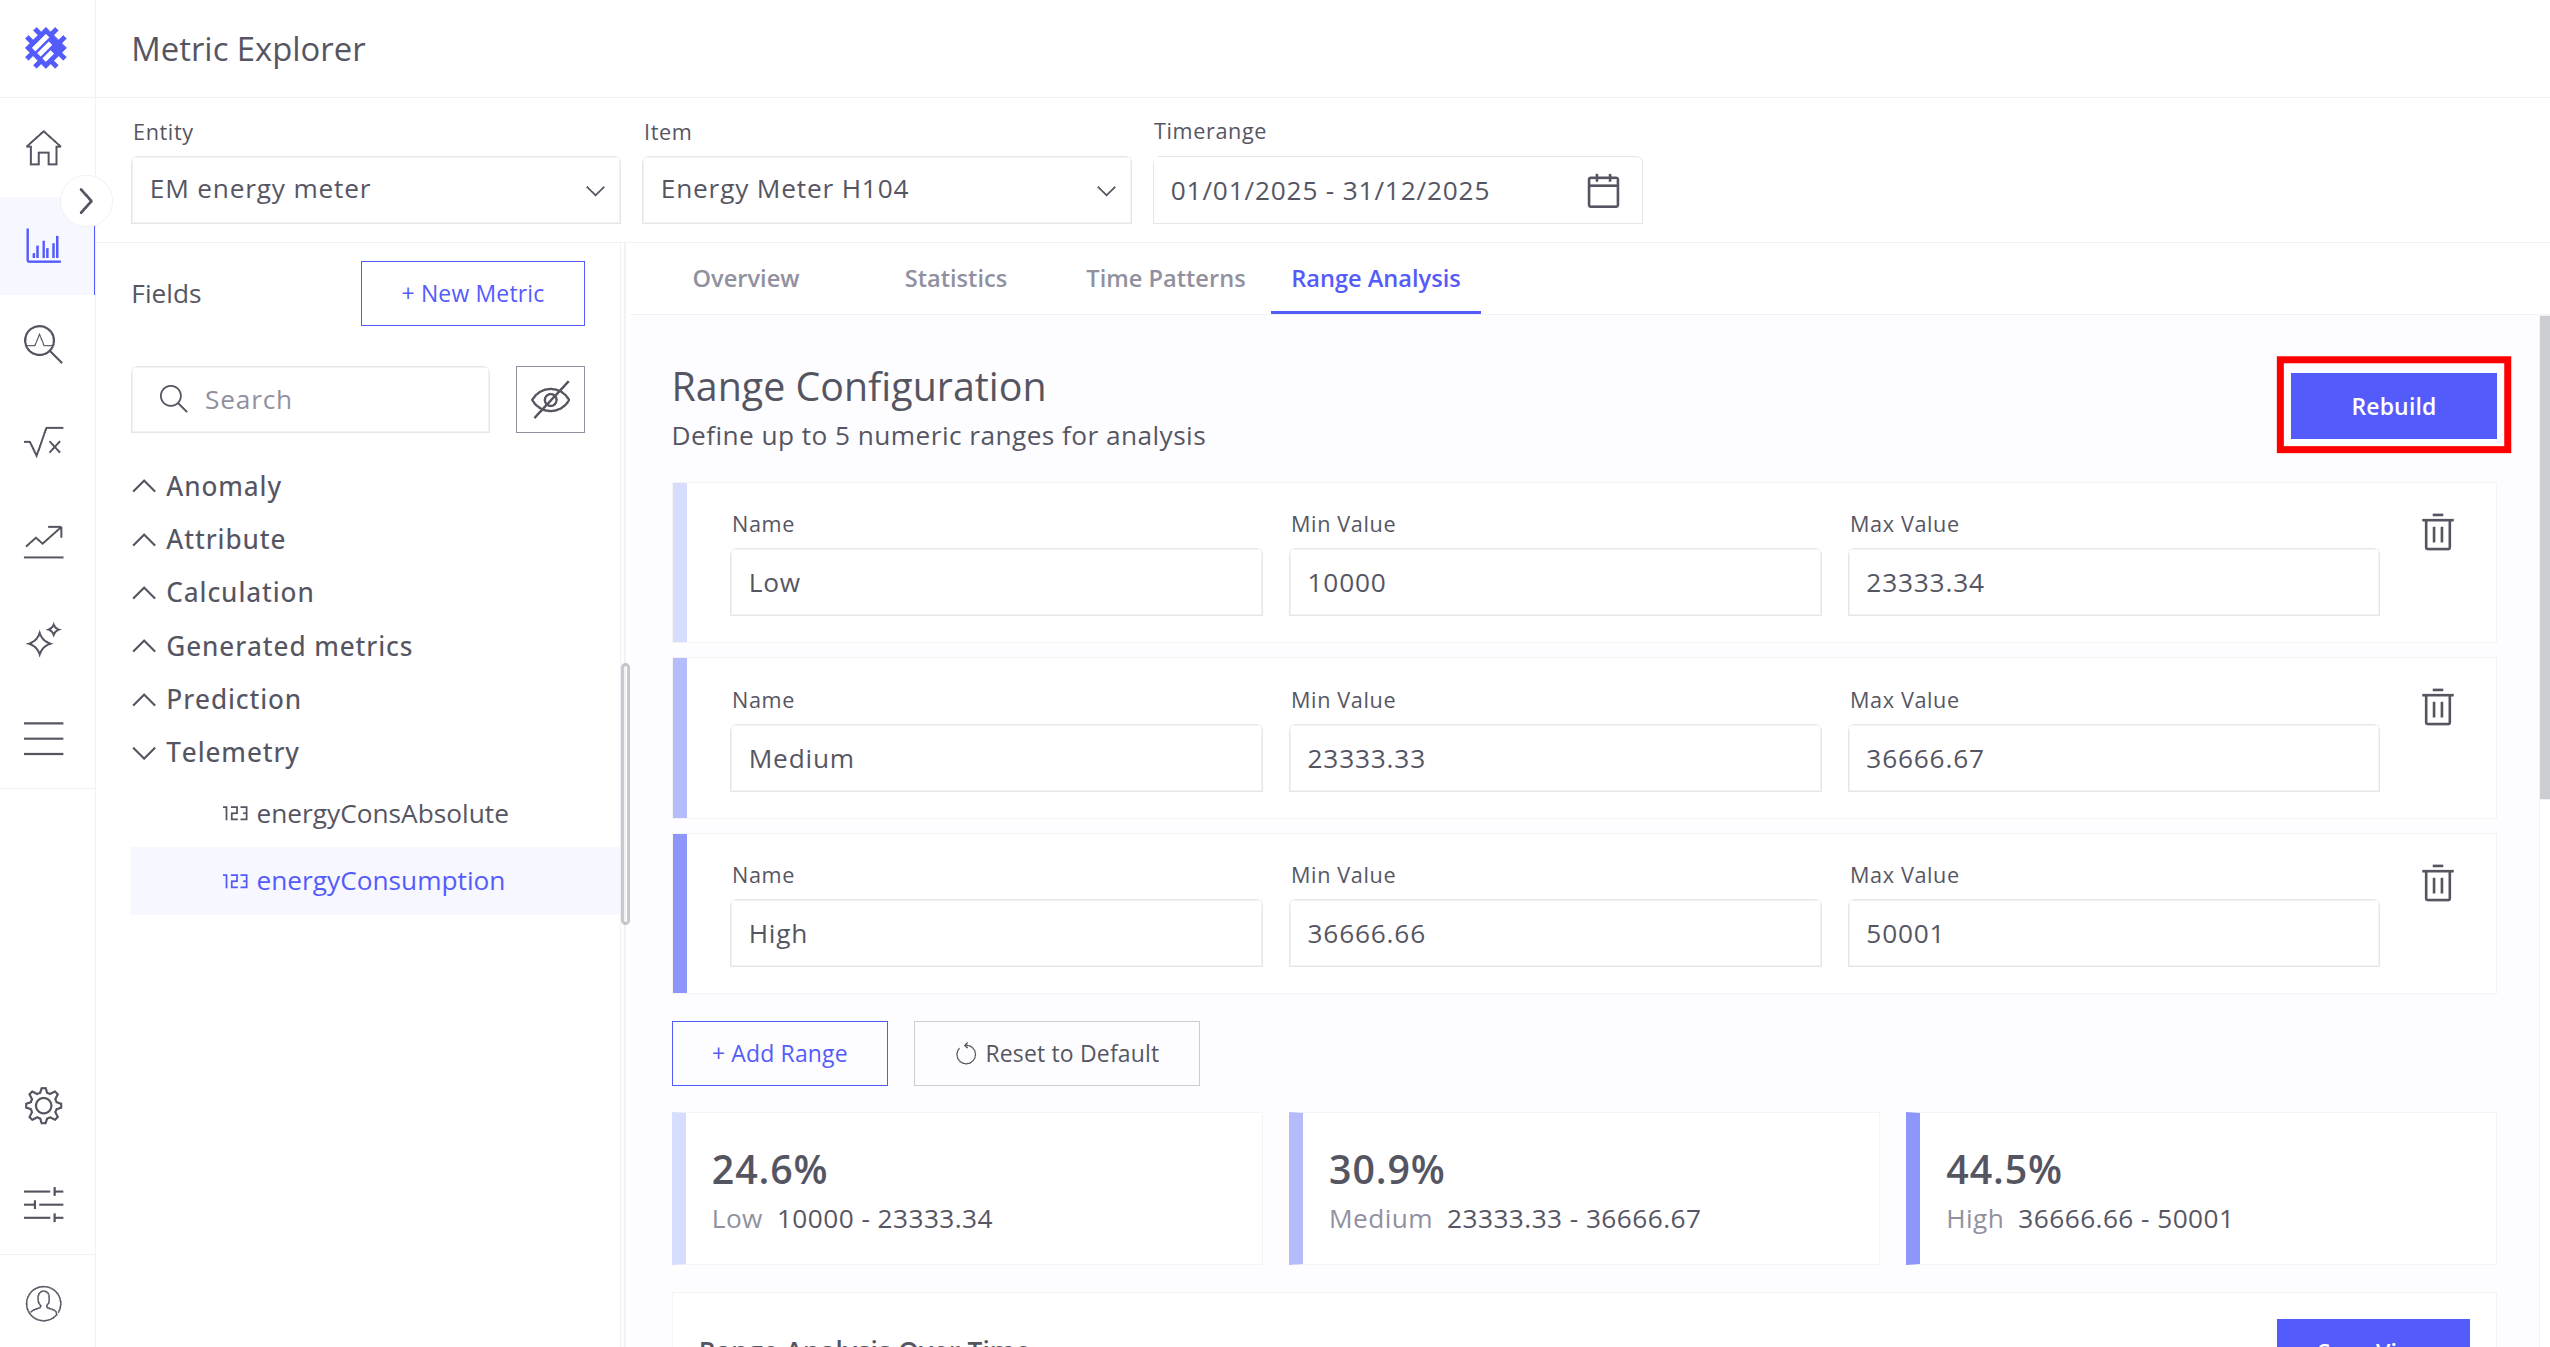This screenshot has height=1347, width=2550.
Task: Open the square root formula icon
Action: [x=43, y=442]
